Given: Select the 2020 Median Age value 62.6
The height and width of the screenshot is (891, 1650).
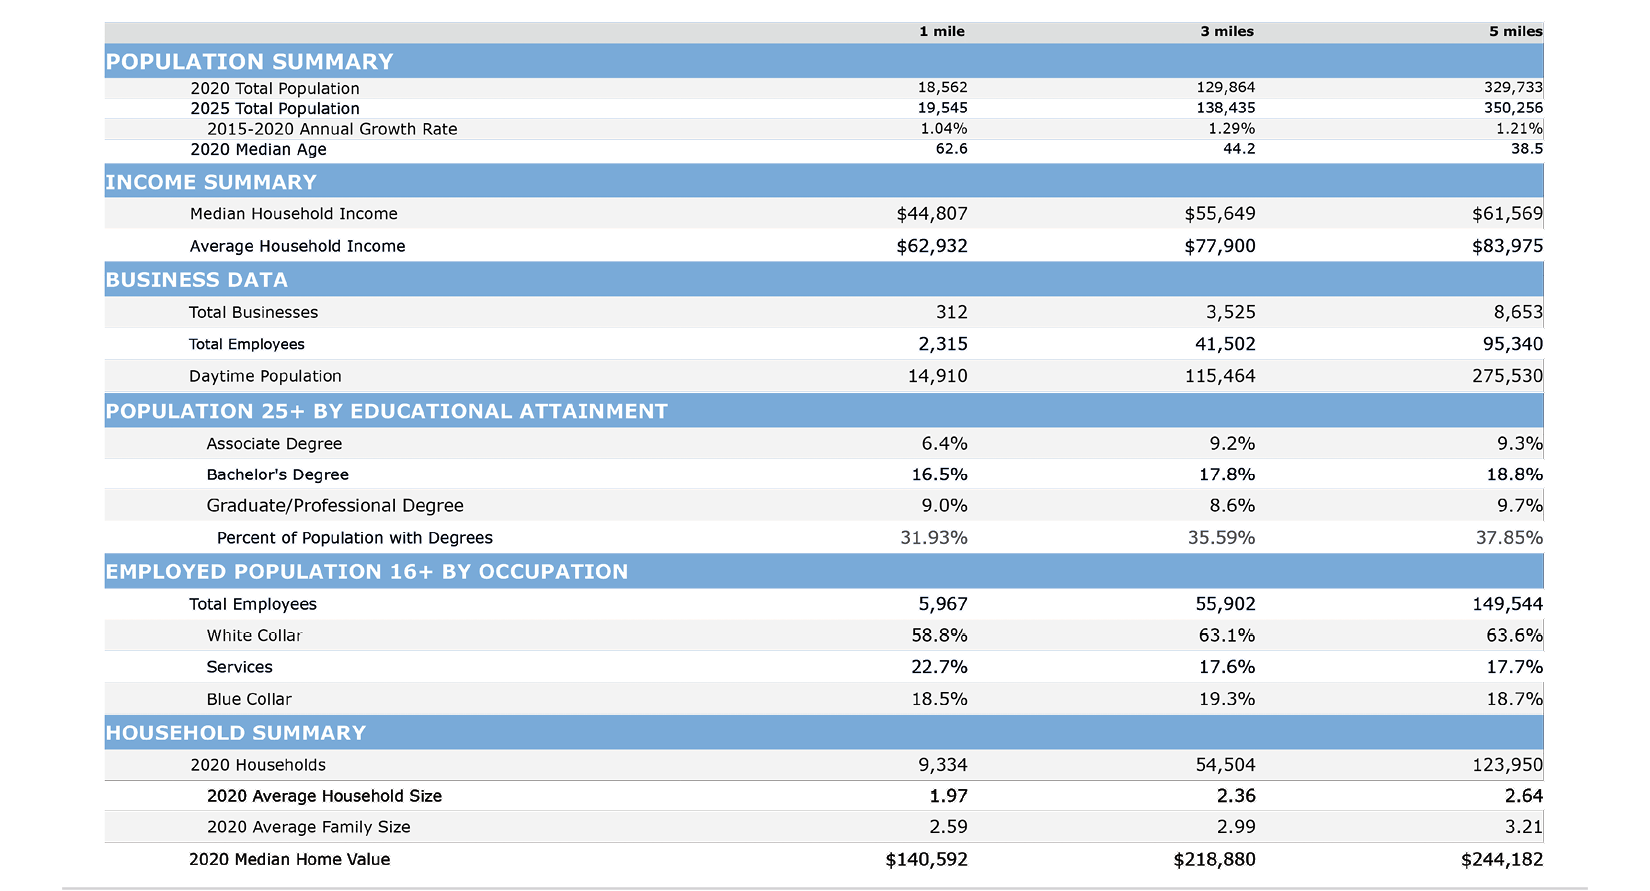Looking at the screenshot, I should [950, 149].
